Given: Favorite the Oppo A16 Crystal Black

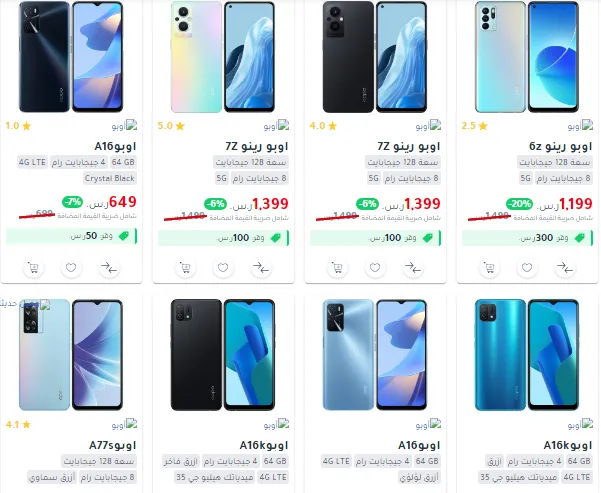Looking at the screenshot, I should click(x=71, y=268).
